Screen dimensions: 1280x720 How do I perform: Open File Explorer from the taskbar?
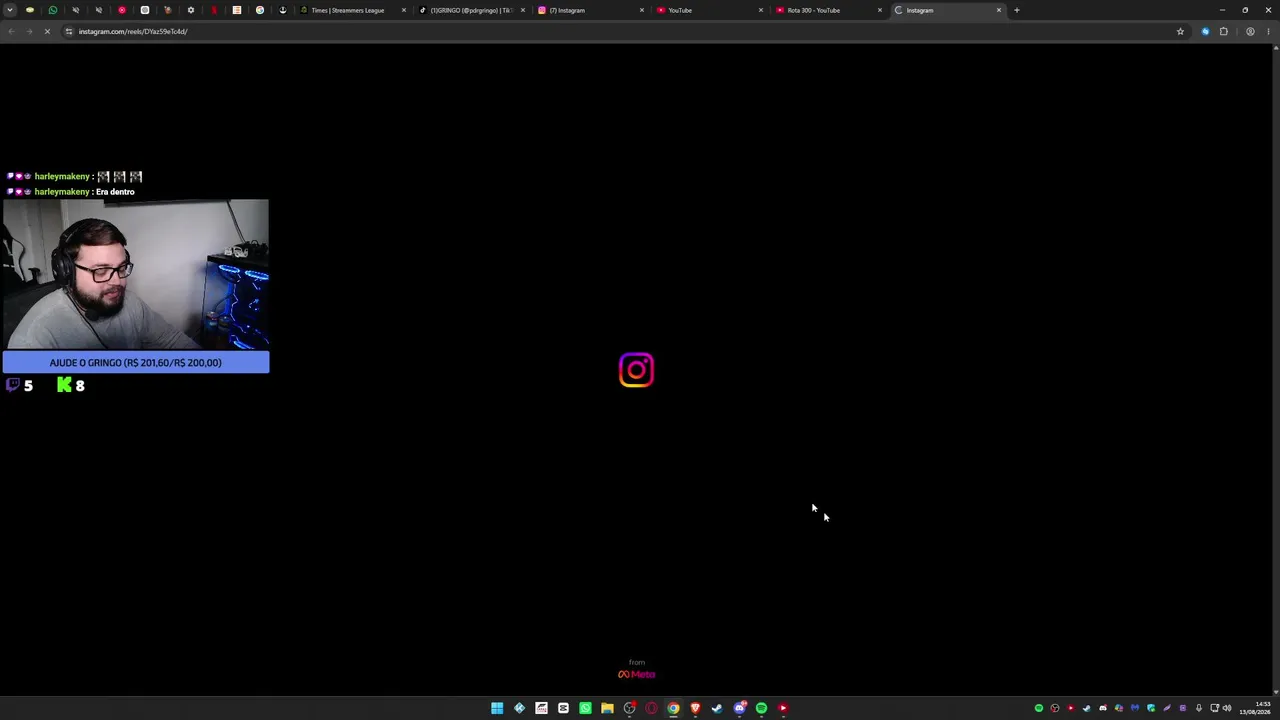coord(607,708)
